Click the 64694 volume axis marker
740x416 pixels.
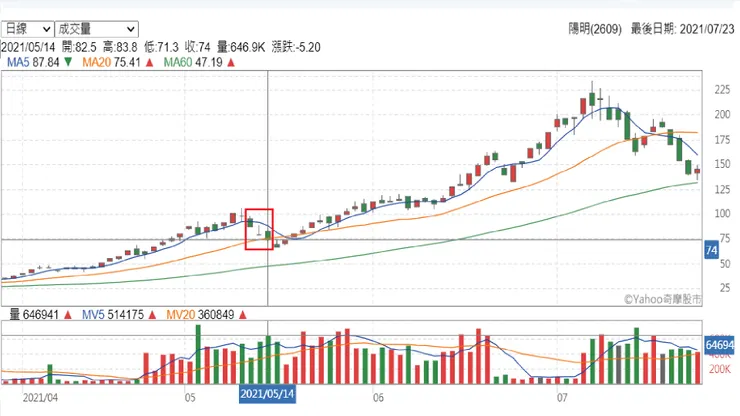click(720, 345)
